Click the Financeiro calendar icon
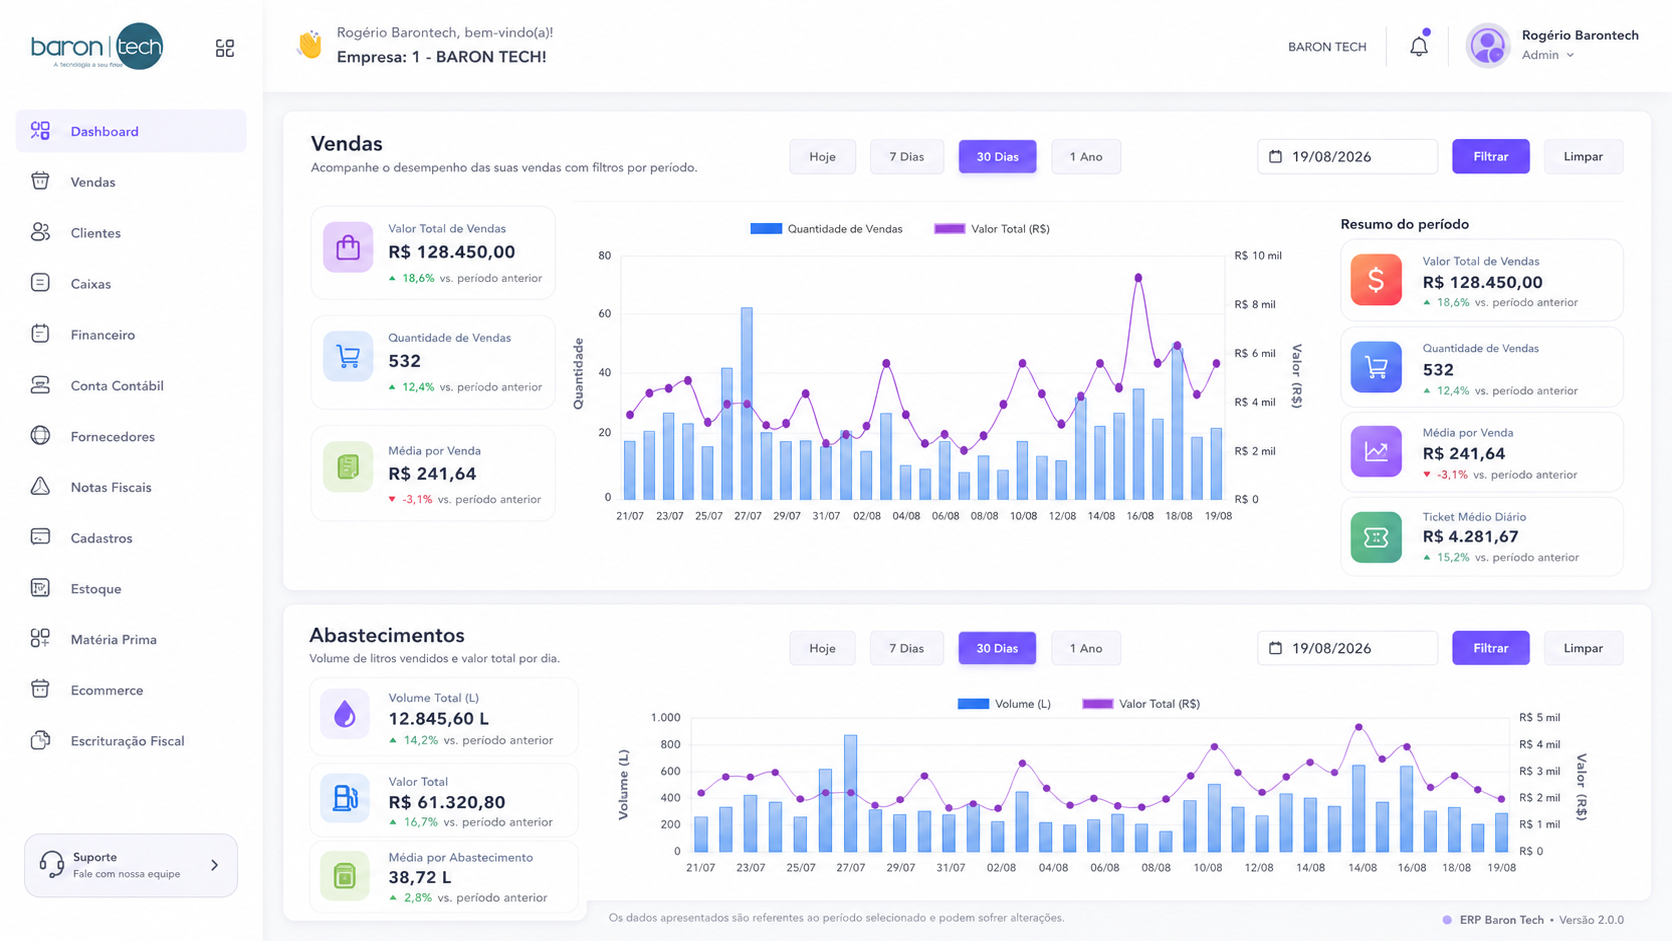This screenshot has width=1672, height=941. [40, 334]
